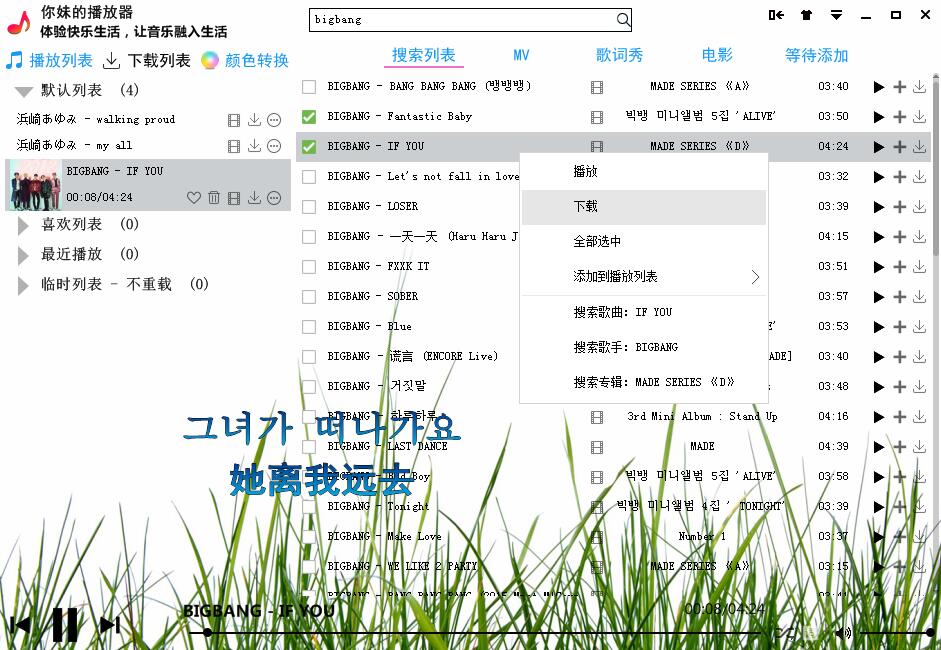Uncheck BIGBANG - Fantastic Baby
The image size is (941, 650).
(308, 116)
